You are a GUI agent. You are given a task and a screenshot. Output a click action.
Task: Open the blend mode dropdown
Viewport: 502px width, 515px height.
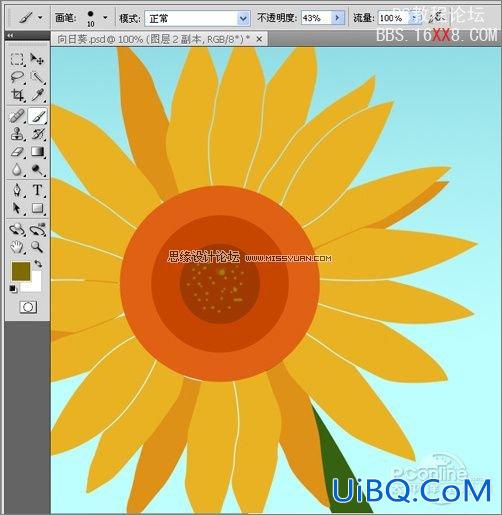click(x=243, y=18)
